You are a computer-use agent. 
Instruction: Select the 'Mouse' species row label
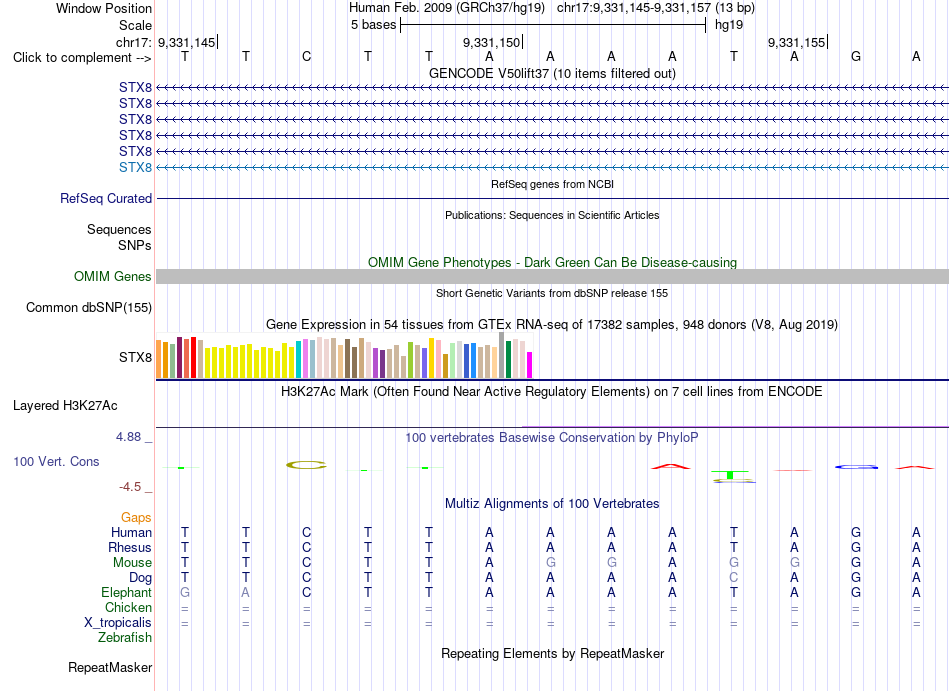coord(132,563)
